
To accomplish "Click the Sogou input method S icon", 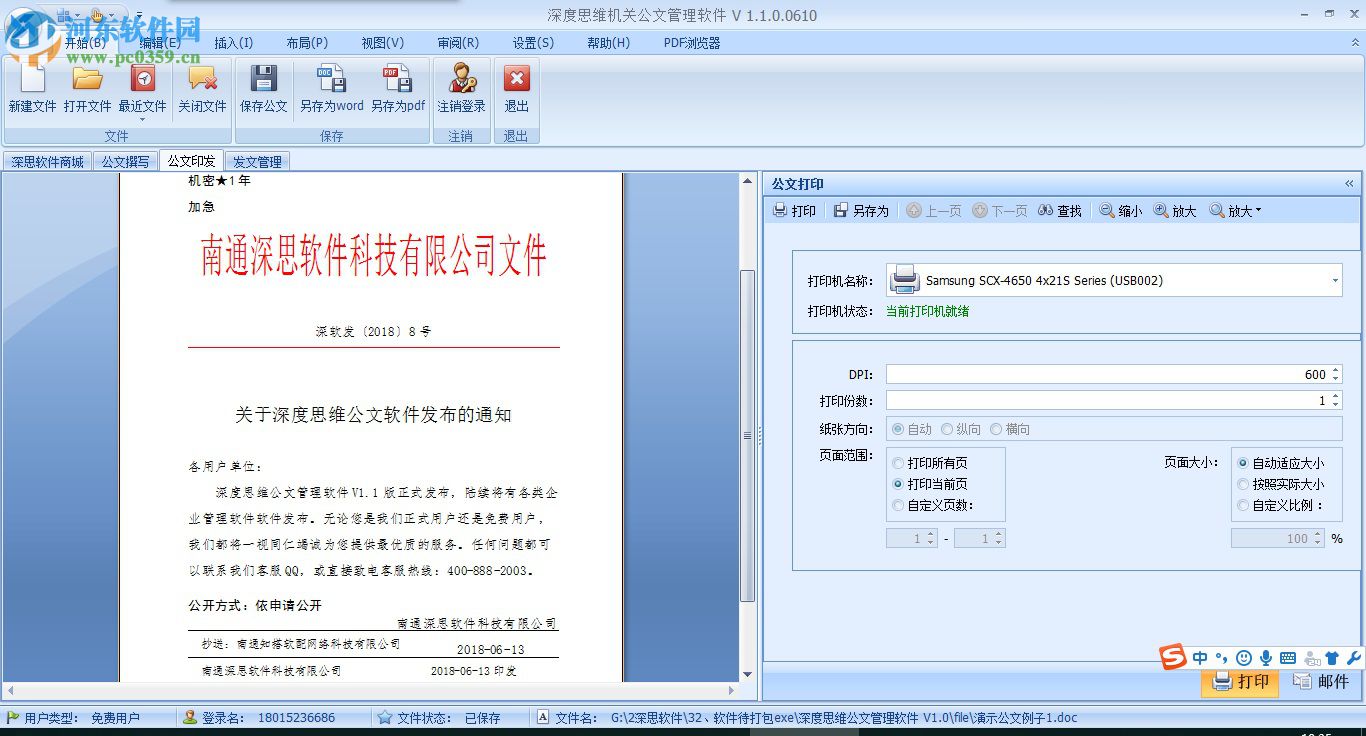I will [x=1173, y=657].
